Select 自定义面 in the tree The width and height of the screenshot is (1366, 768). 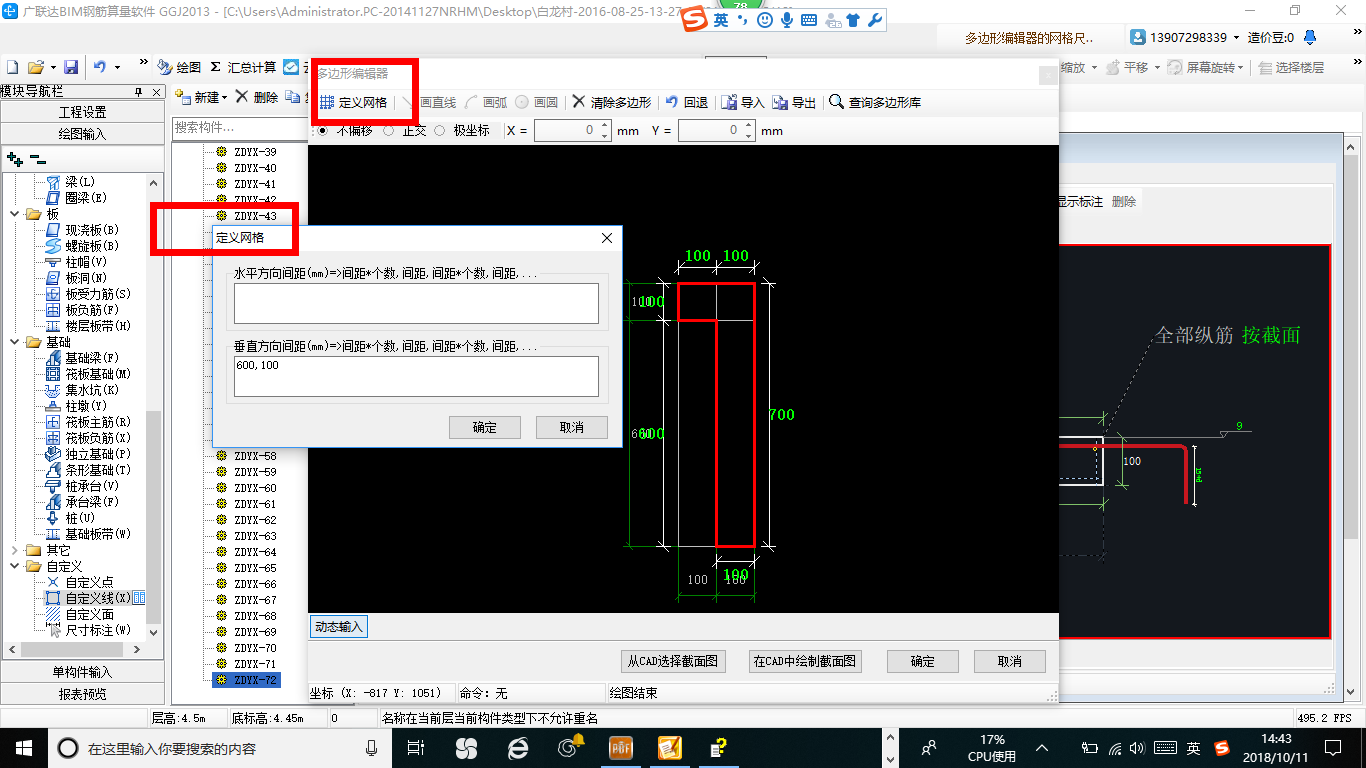pos(80,614)
